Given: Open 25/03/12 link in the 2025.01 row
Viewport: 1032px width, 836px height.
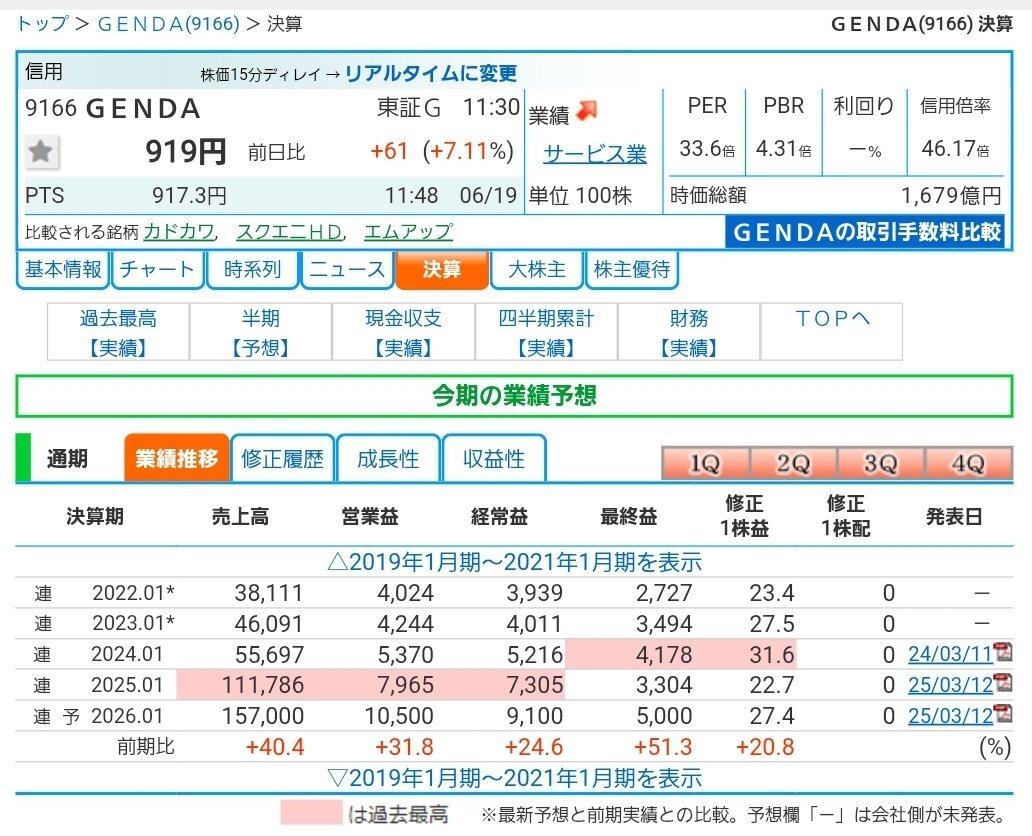Looking at the screenshot, I should pyautogui.click(x=950, y=685).
